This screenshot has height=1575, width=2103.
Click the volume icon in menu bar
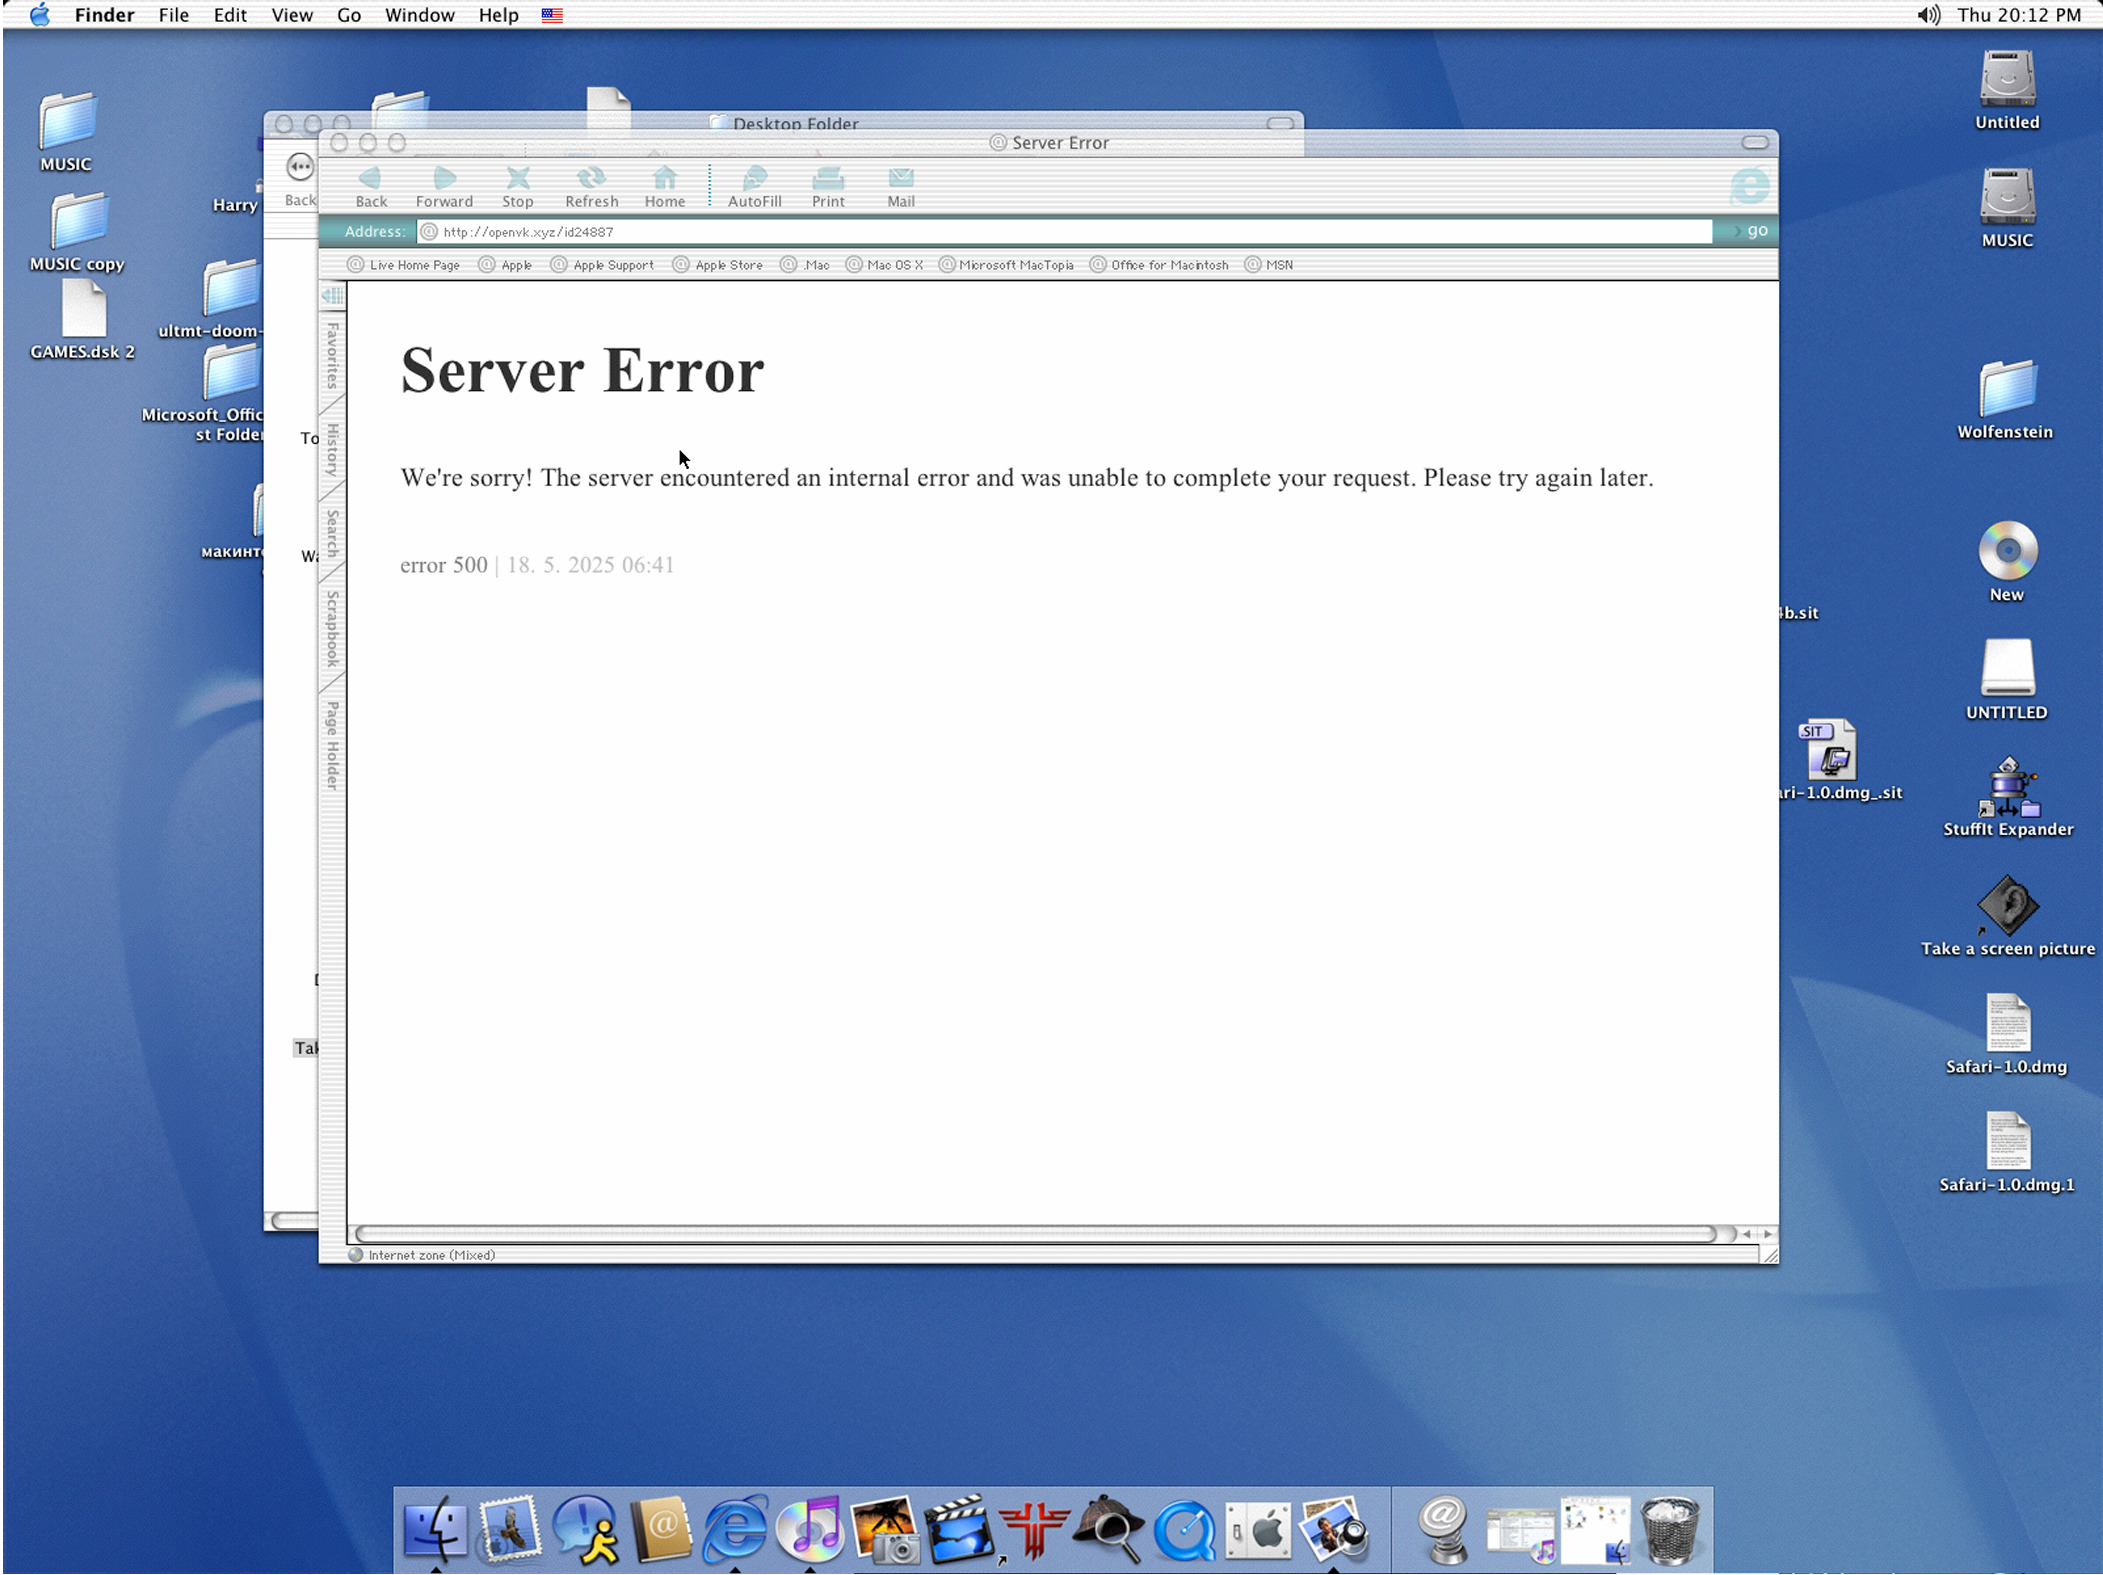pos(1927,15)
